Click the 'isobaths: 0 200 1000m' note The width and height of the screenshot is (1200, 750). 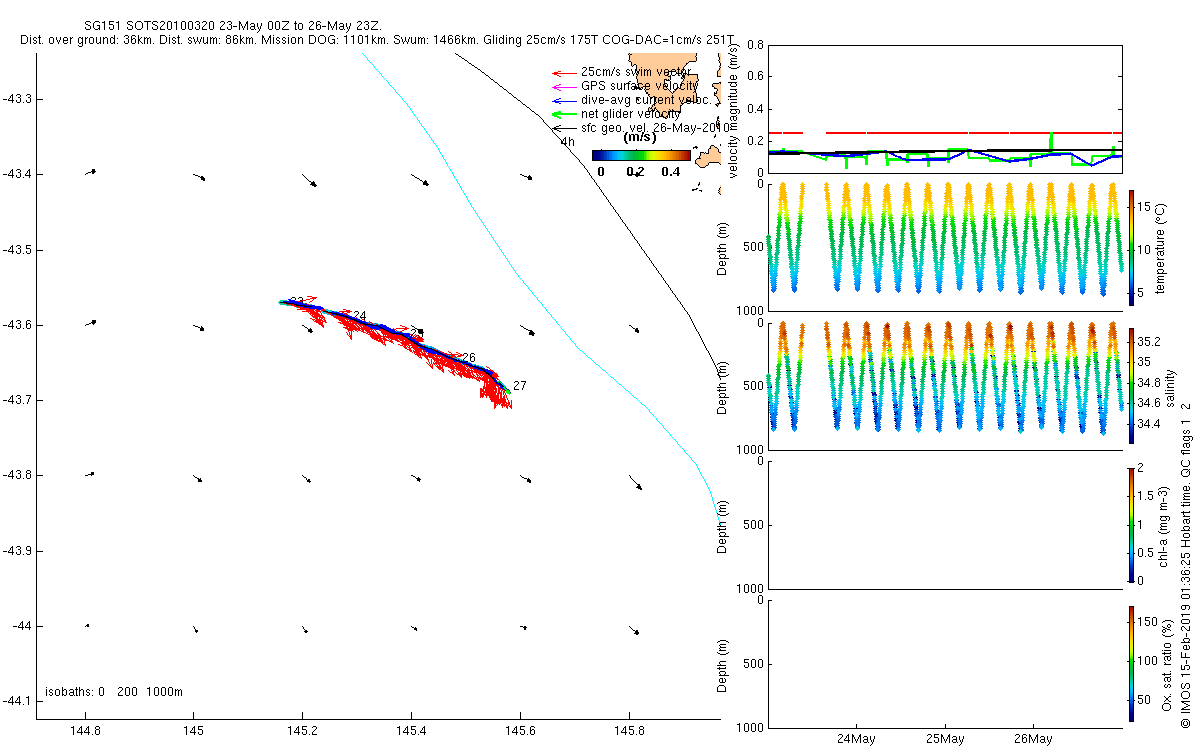pyautogui.click(x=114, y=692)
